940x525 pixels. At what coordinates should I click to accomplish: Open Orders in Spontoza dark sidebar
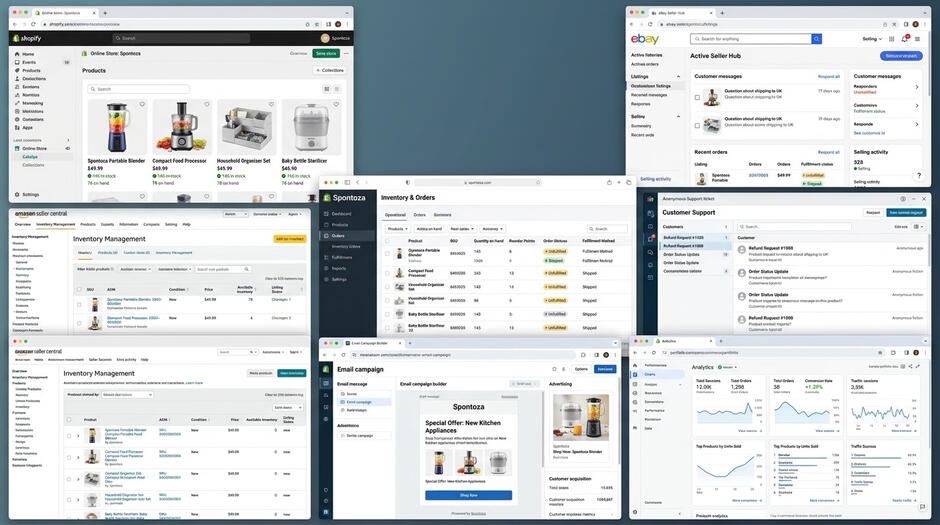click(x=338, y=236)
